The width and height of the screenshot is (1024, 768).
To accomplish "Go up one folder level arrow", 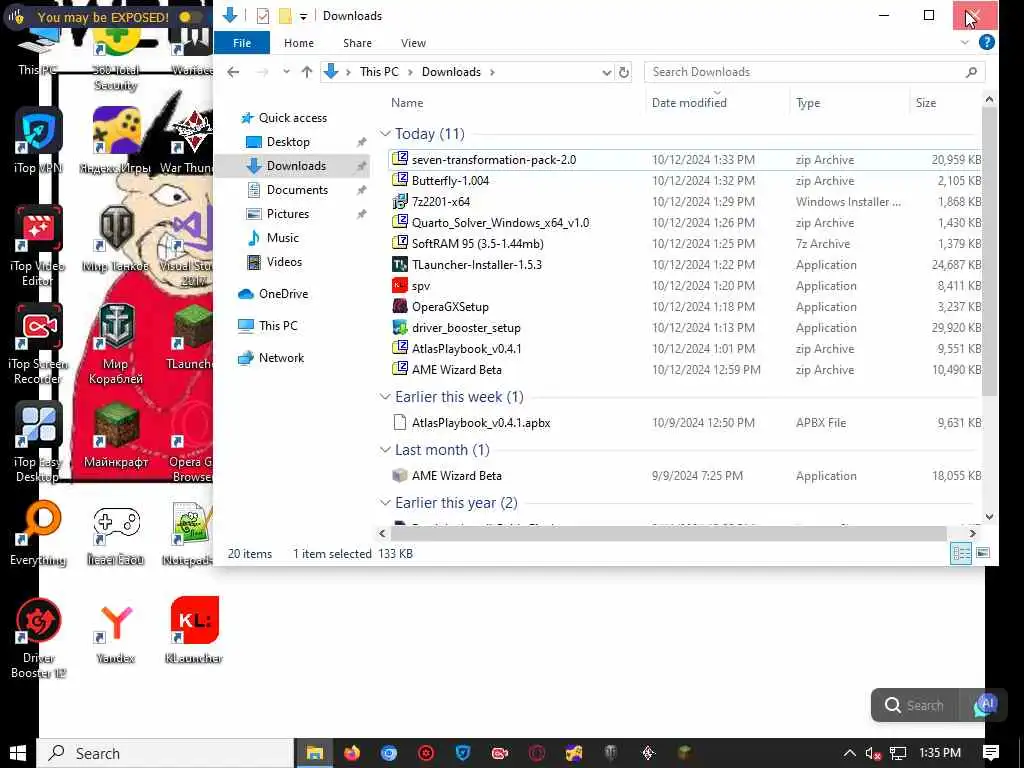I will 307,72.
